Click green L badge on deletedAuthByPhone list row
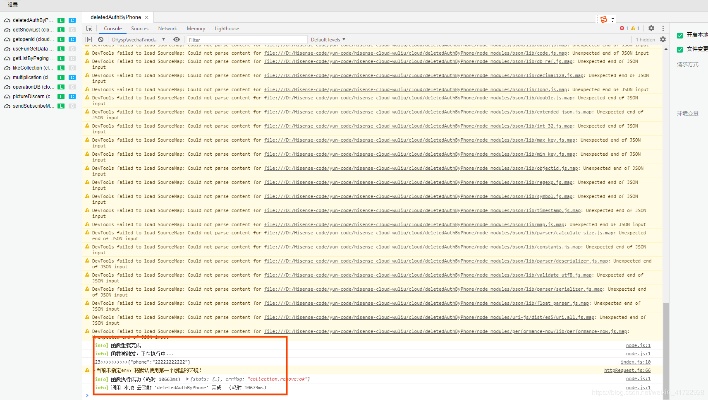The width and height of the screenshot is (708, 400). (x=61, y=20)
